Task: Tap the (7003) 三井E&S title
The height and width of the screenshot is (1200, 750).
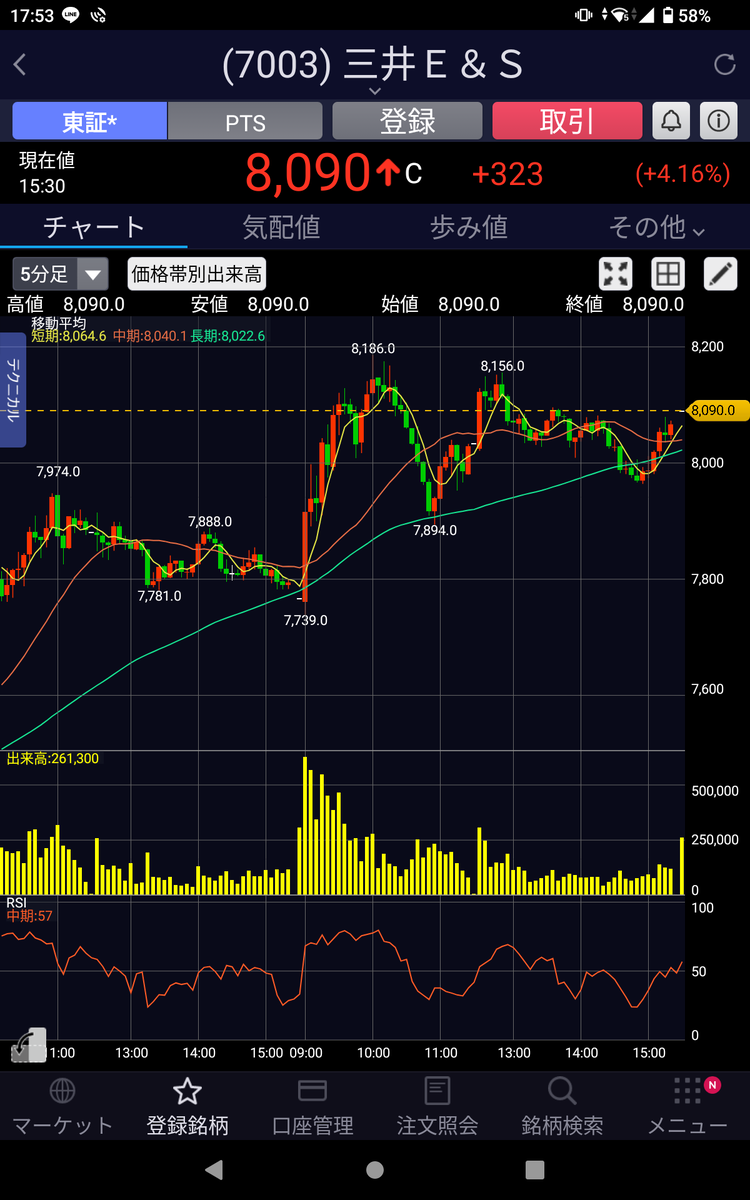Action: pyautogui.click(x=372, y=64)
